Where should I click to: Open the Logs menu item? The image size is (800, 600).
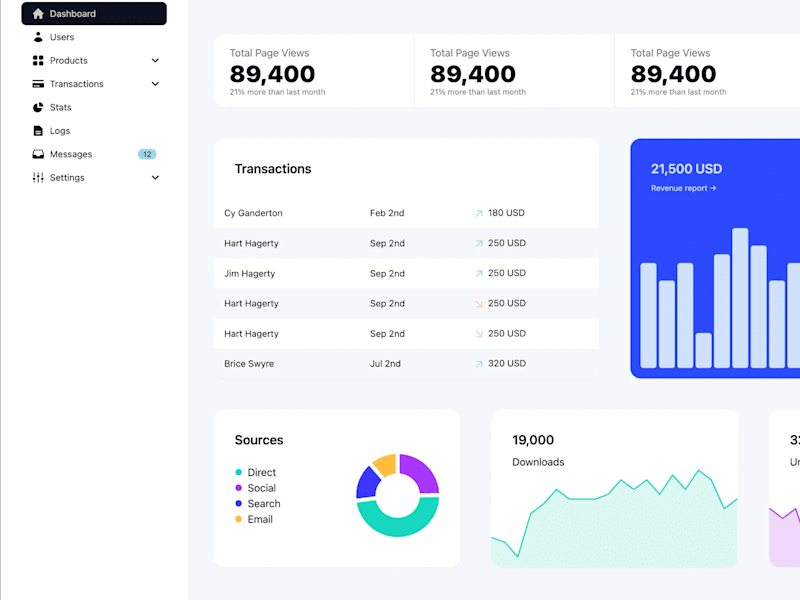(94, 131)
